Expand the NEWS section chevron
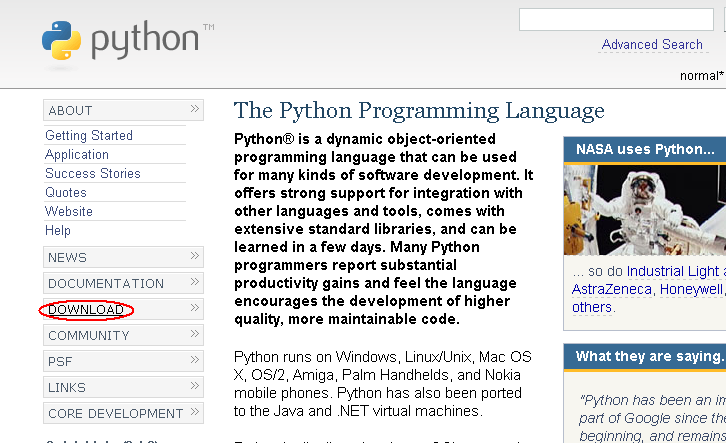 [195, 256]
